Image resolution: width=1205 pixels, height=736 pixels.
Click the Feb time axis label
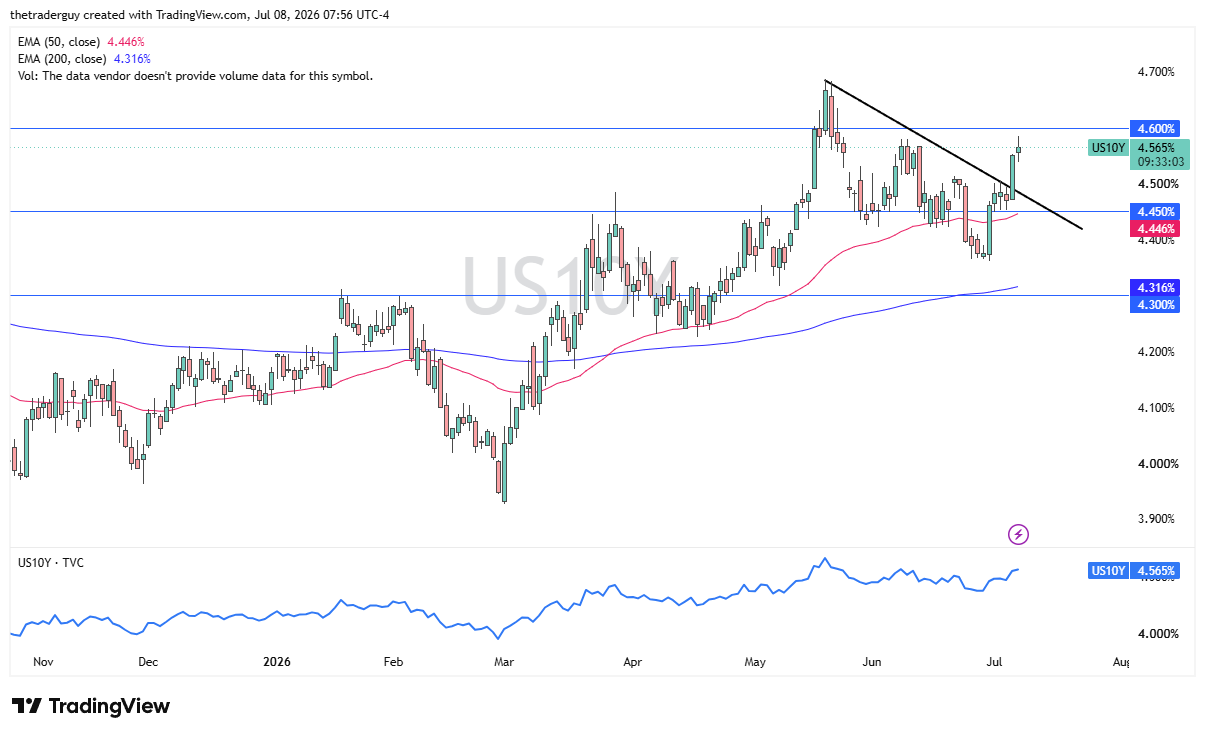tap(392, 662)
